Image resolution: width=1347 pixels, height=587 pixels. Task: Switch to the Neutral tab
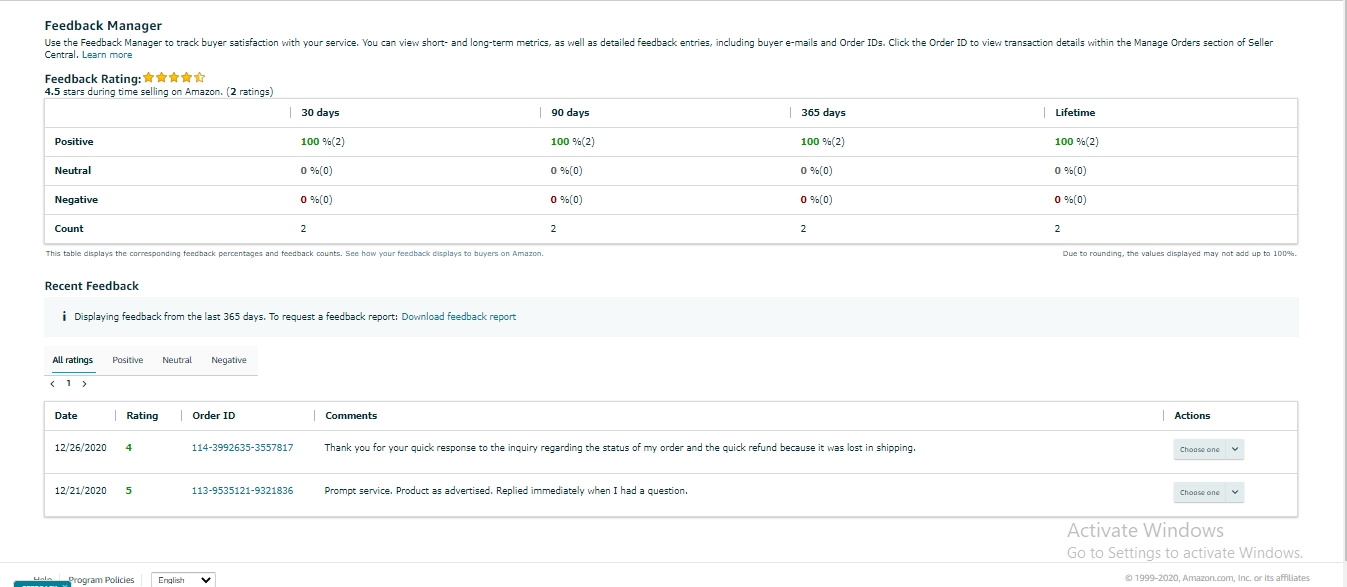point(177,360)
